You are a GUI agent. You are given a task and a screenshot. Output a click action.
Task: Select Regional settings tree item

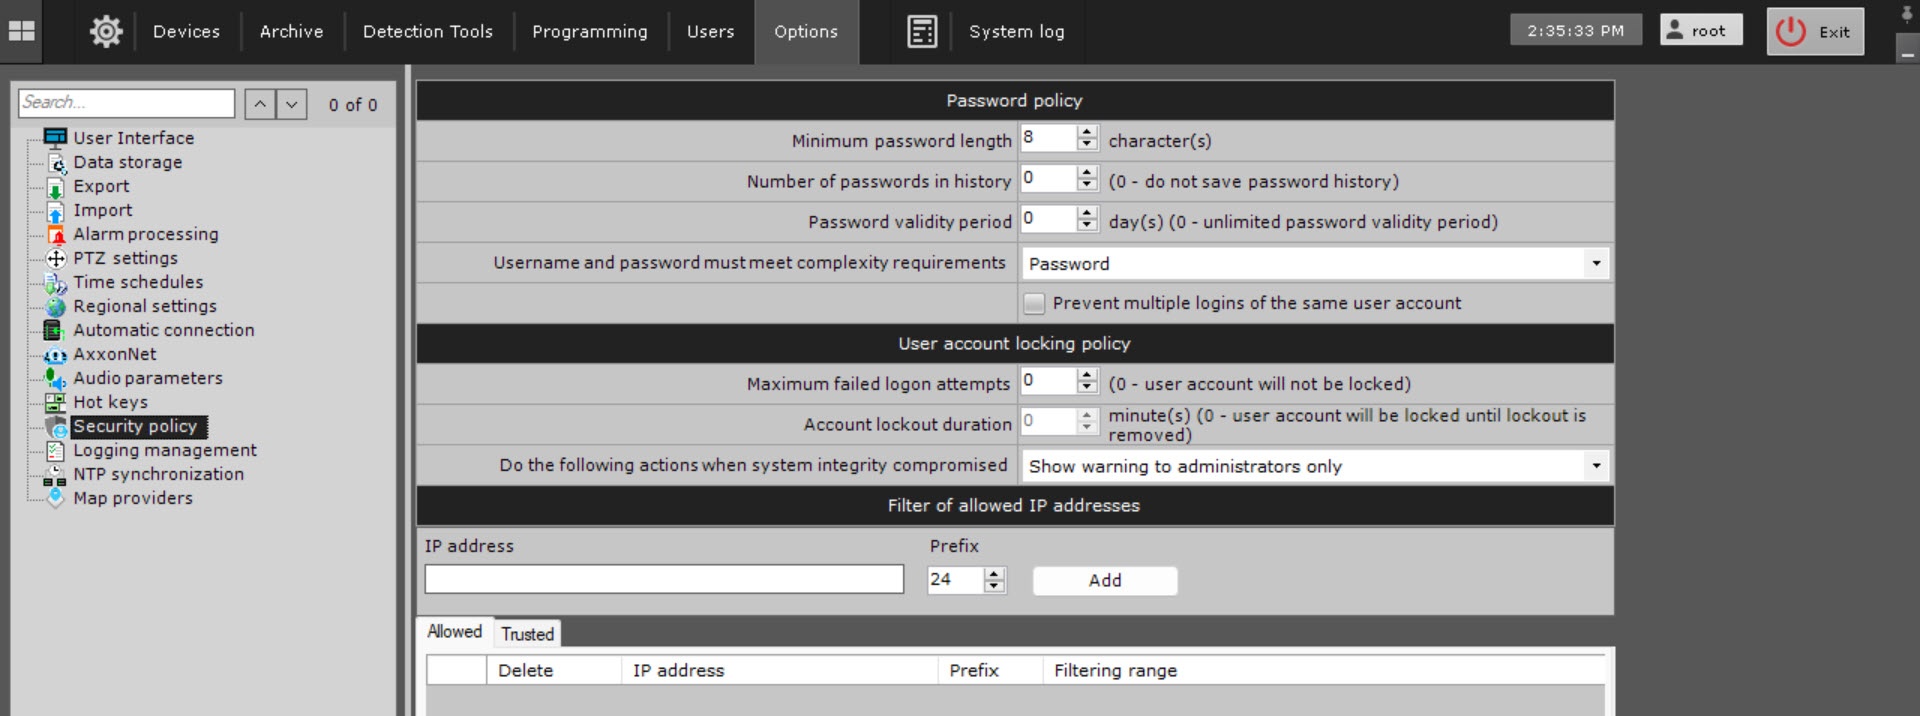pos(144,306)
